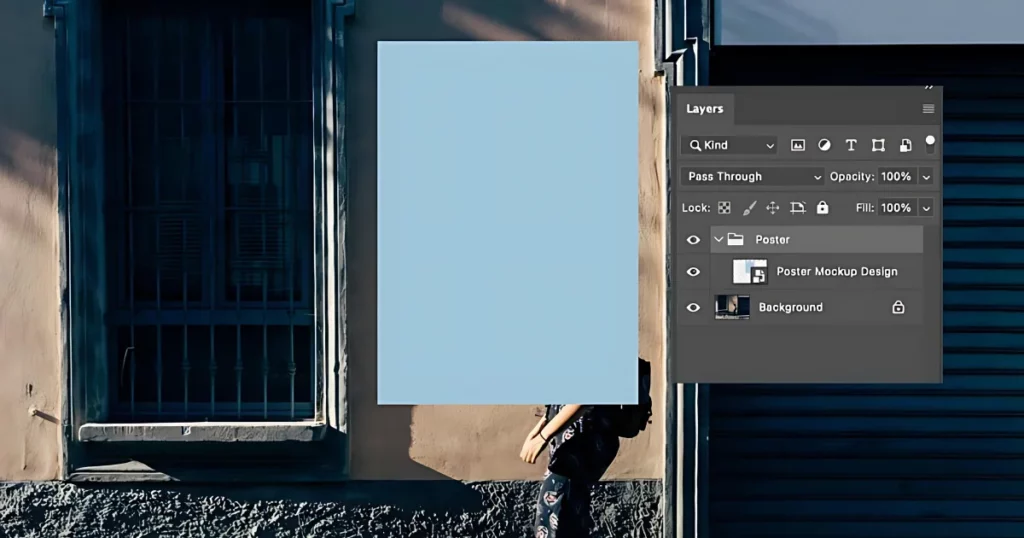1024x538 pixels.
Task: Hide the Poster Mockup Design layer
Action: coord(693,272)
